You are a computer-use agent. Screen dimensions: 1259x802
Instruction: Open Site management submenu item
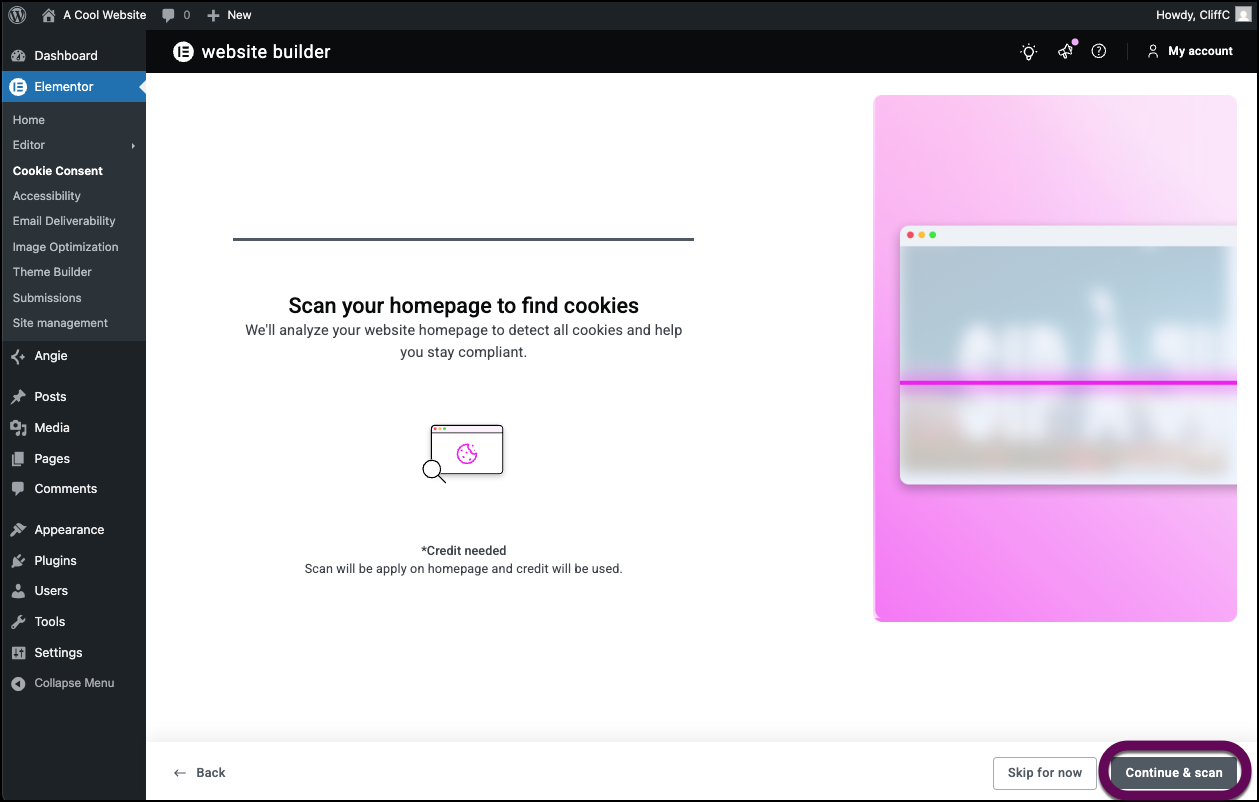coord(60,323)
